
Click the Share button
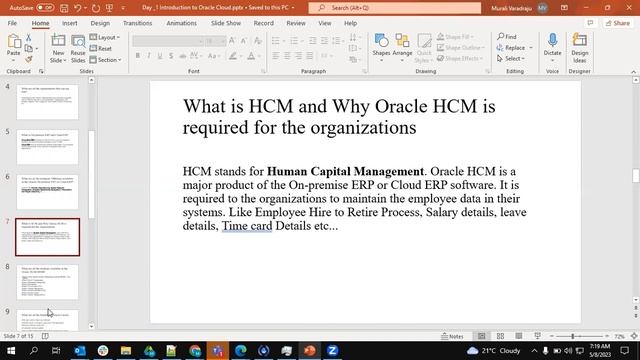click(x=618, y=23)
